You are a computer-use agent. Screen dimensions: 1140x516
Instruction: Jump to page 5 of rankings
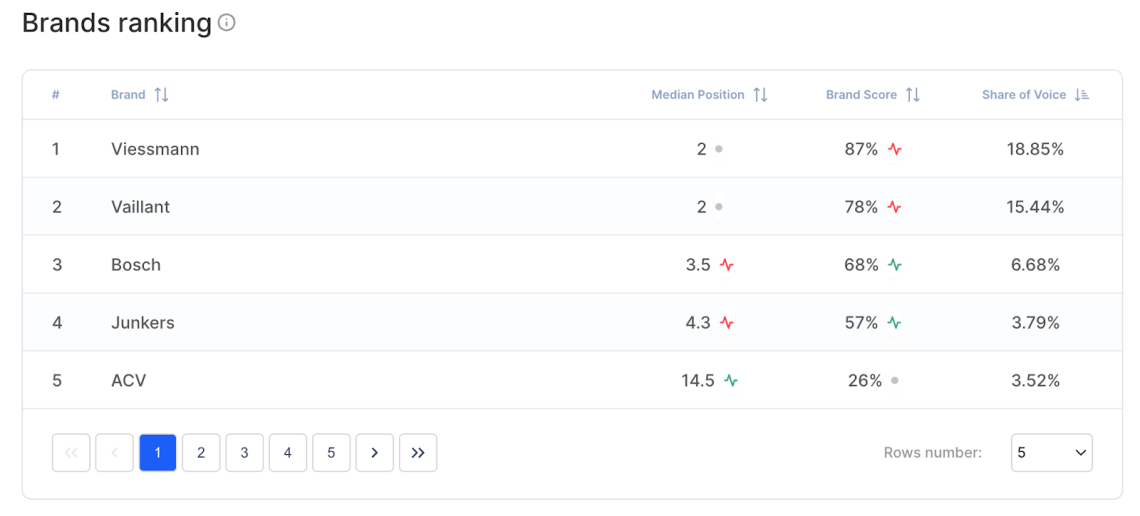[331, 453]
